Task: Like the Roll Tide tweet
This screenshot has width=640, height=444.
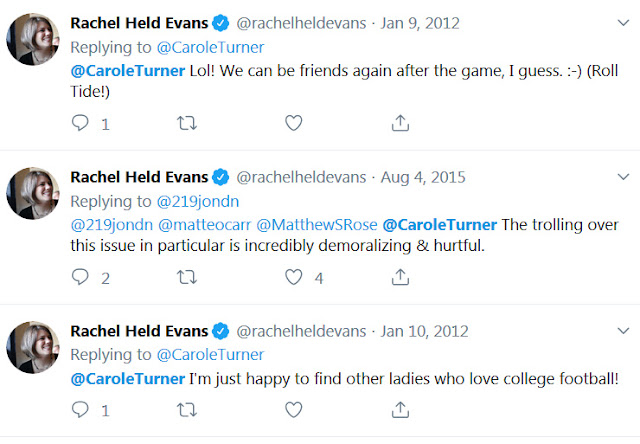Action: click(x=293, y=123)
